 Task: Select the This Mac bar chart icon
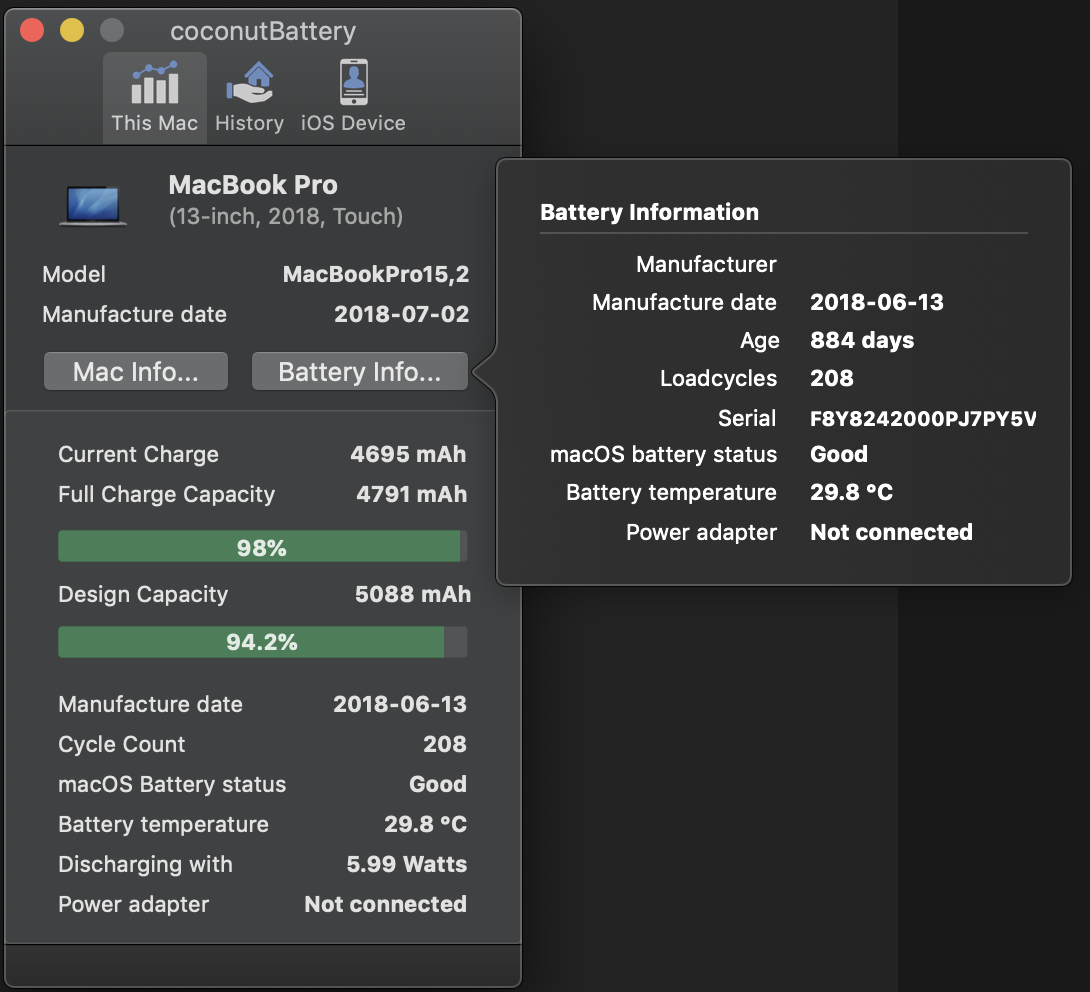click(x=154, y=83)
